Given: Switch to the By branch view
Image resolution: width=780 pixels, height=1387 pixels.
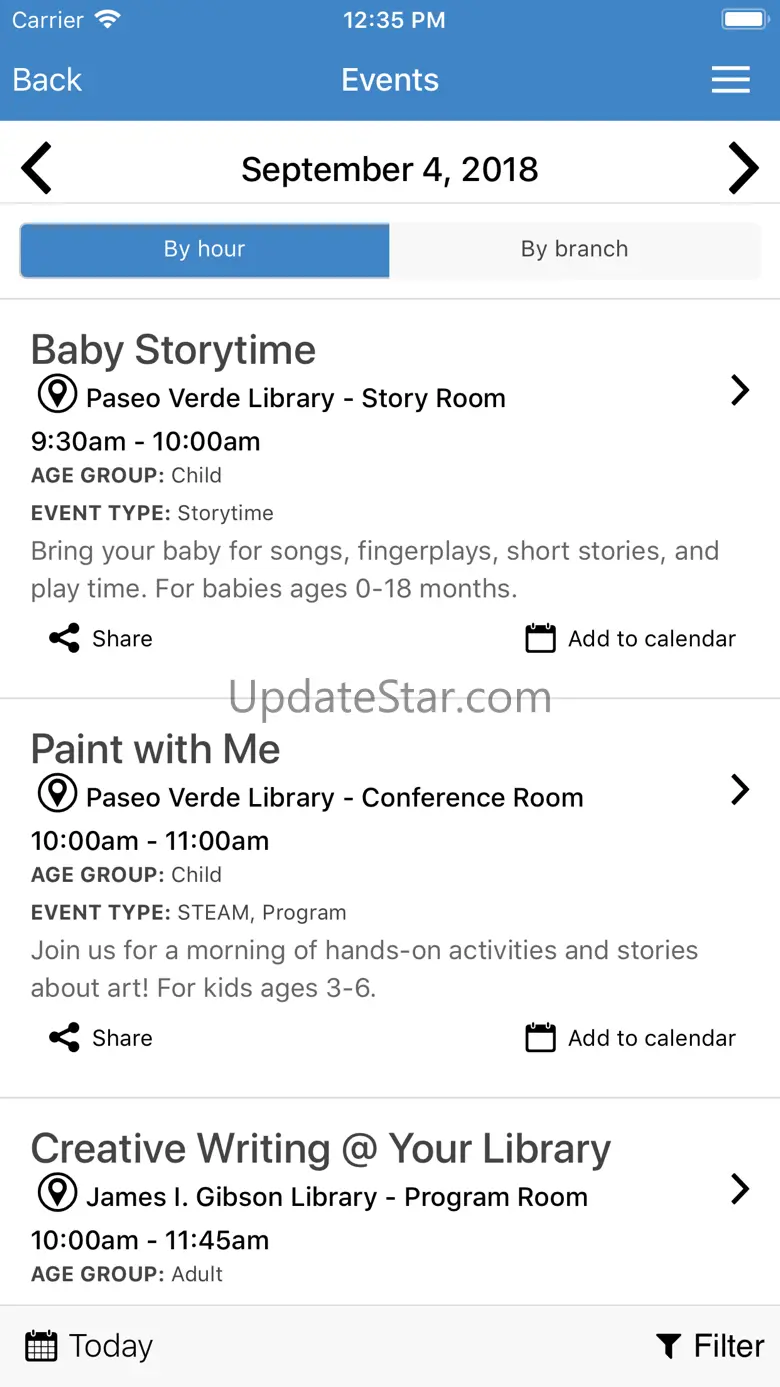Looking at the screenshot, I should (575, 250).
